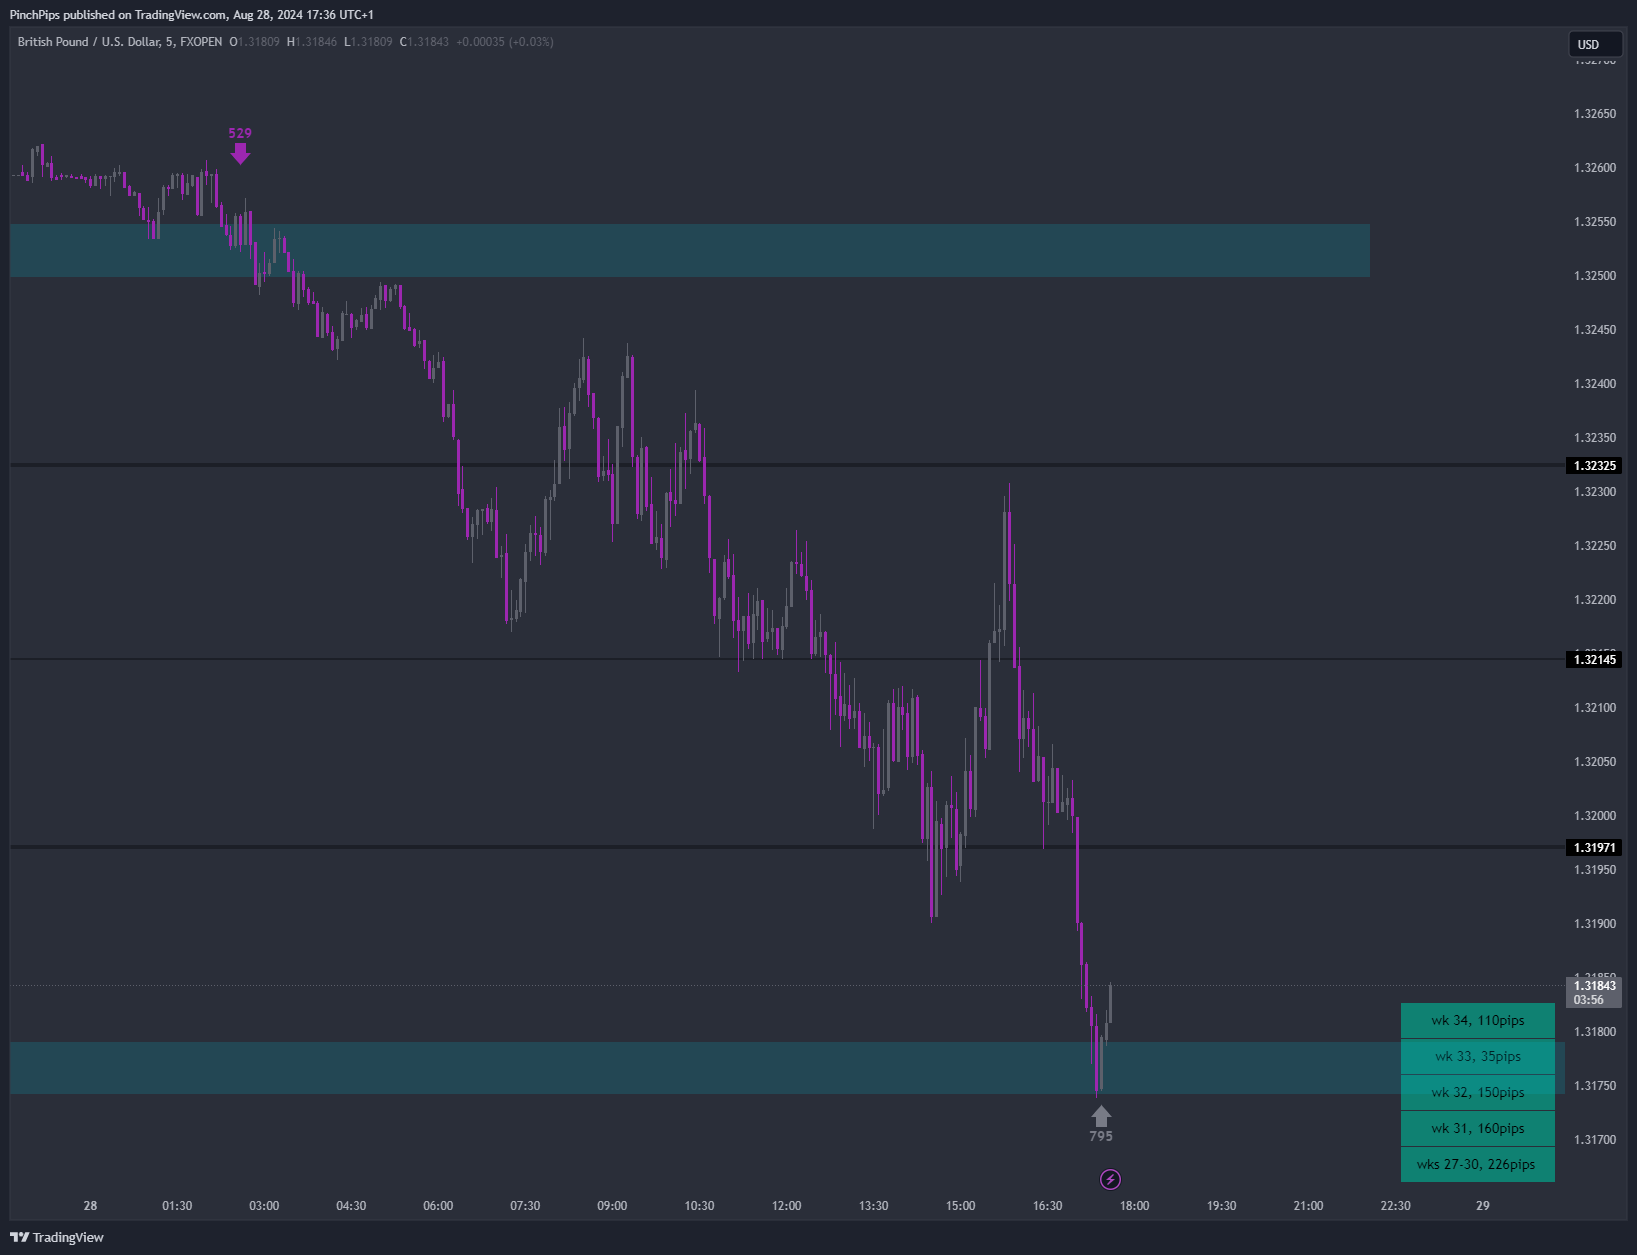
Task: Click the 1.31900 price axis label
Action: point(1595,924)
